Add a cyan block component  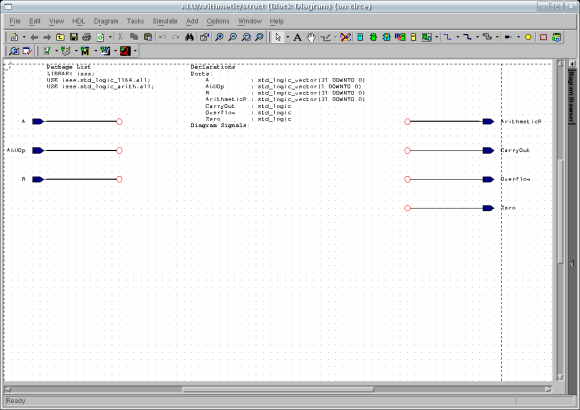click(360, 37)
